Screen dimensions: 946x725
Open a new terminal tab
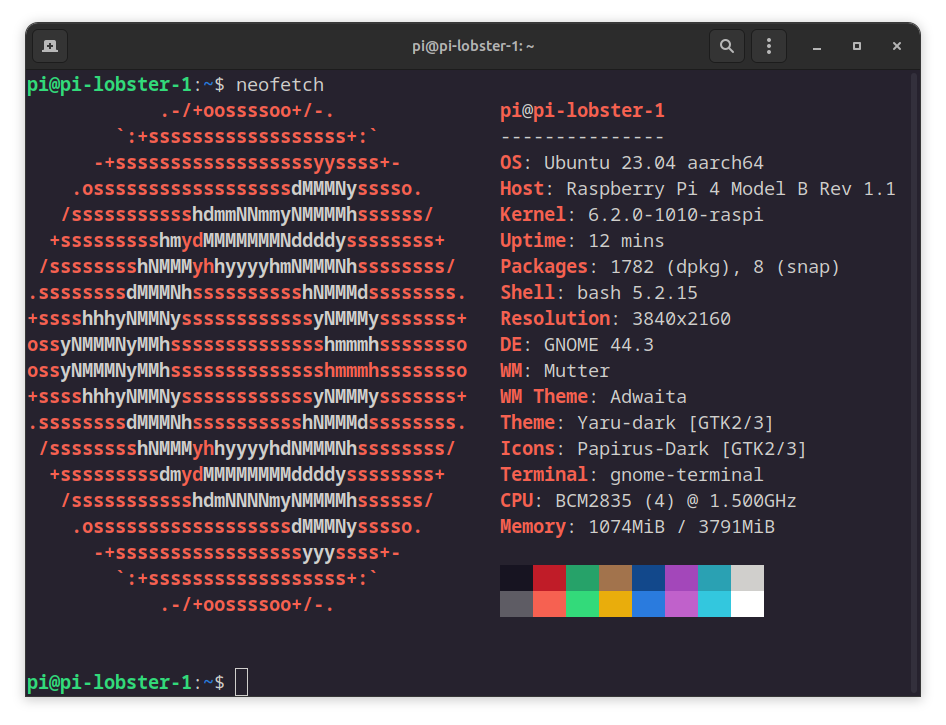point(50,46)
